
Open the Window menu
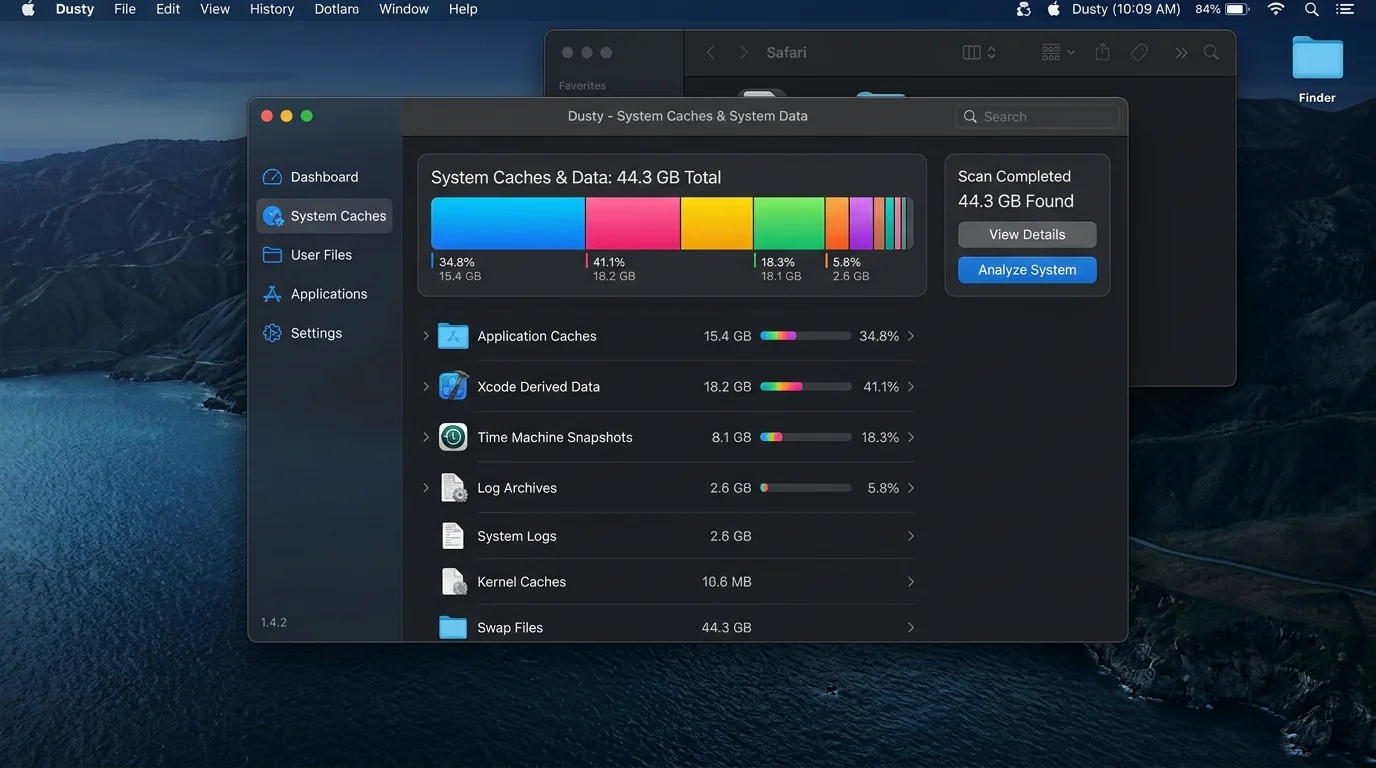tap(404, 9)
